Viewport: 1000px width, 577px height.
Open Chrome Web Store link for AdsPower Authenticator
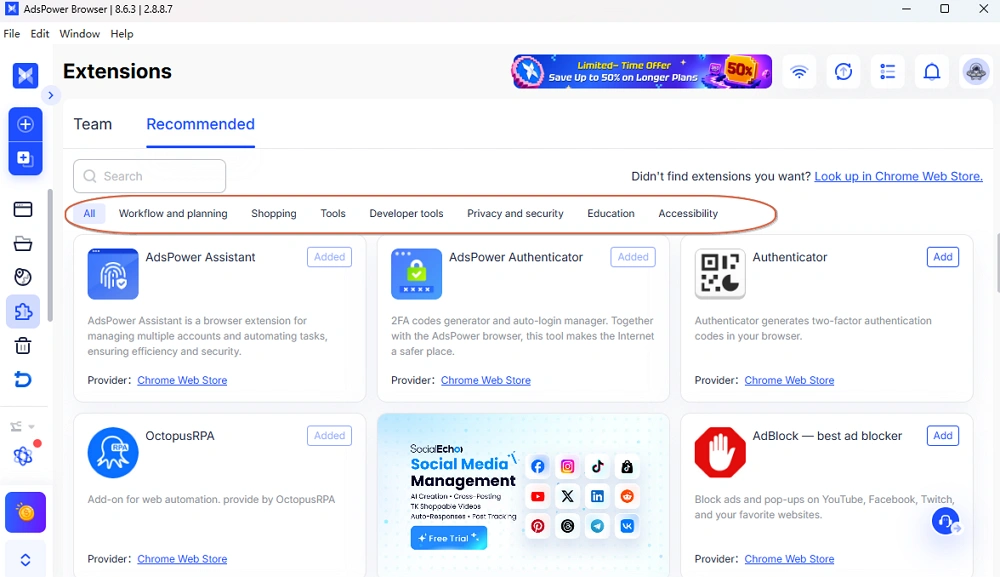[x=486, y=380]
